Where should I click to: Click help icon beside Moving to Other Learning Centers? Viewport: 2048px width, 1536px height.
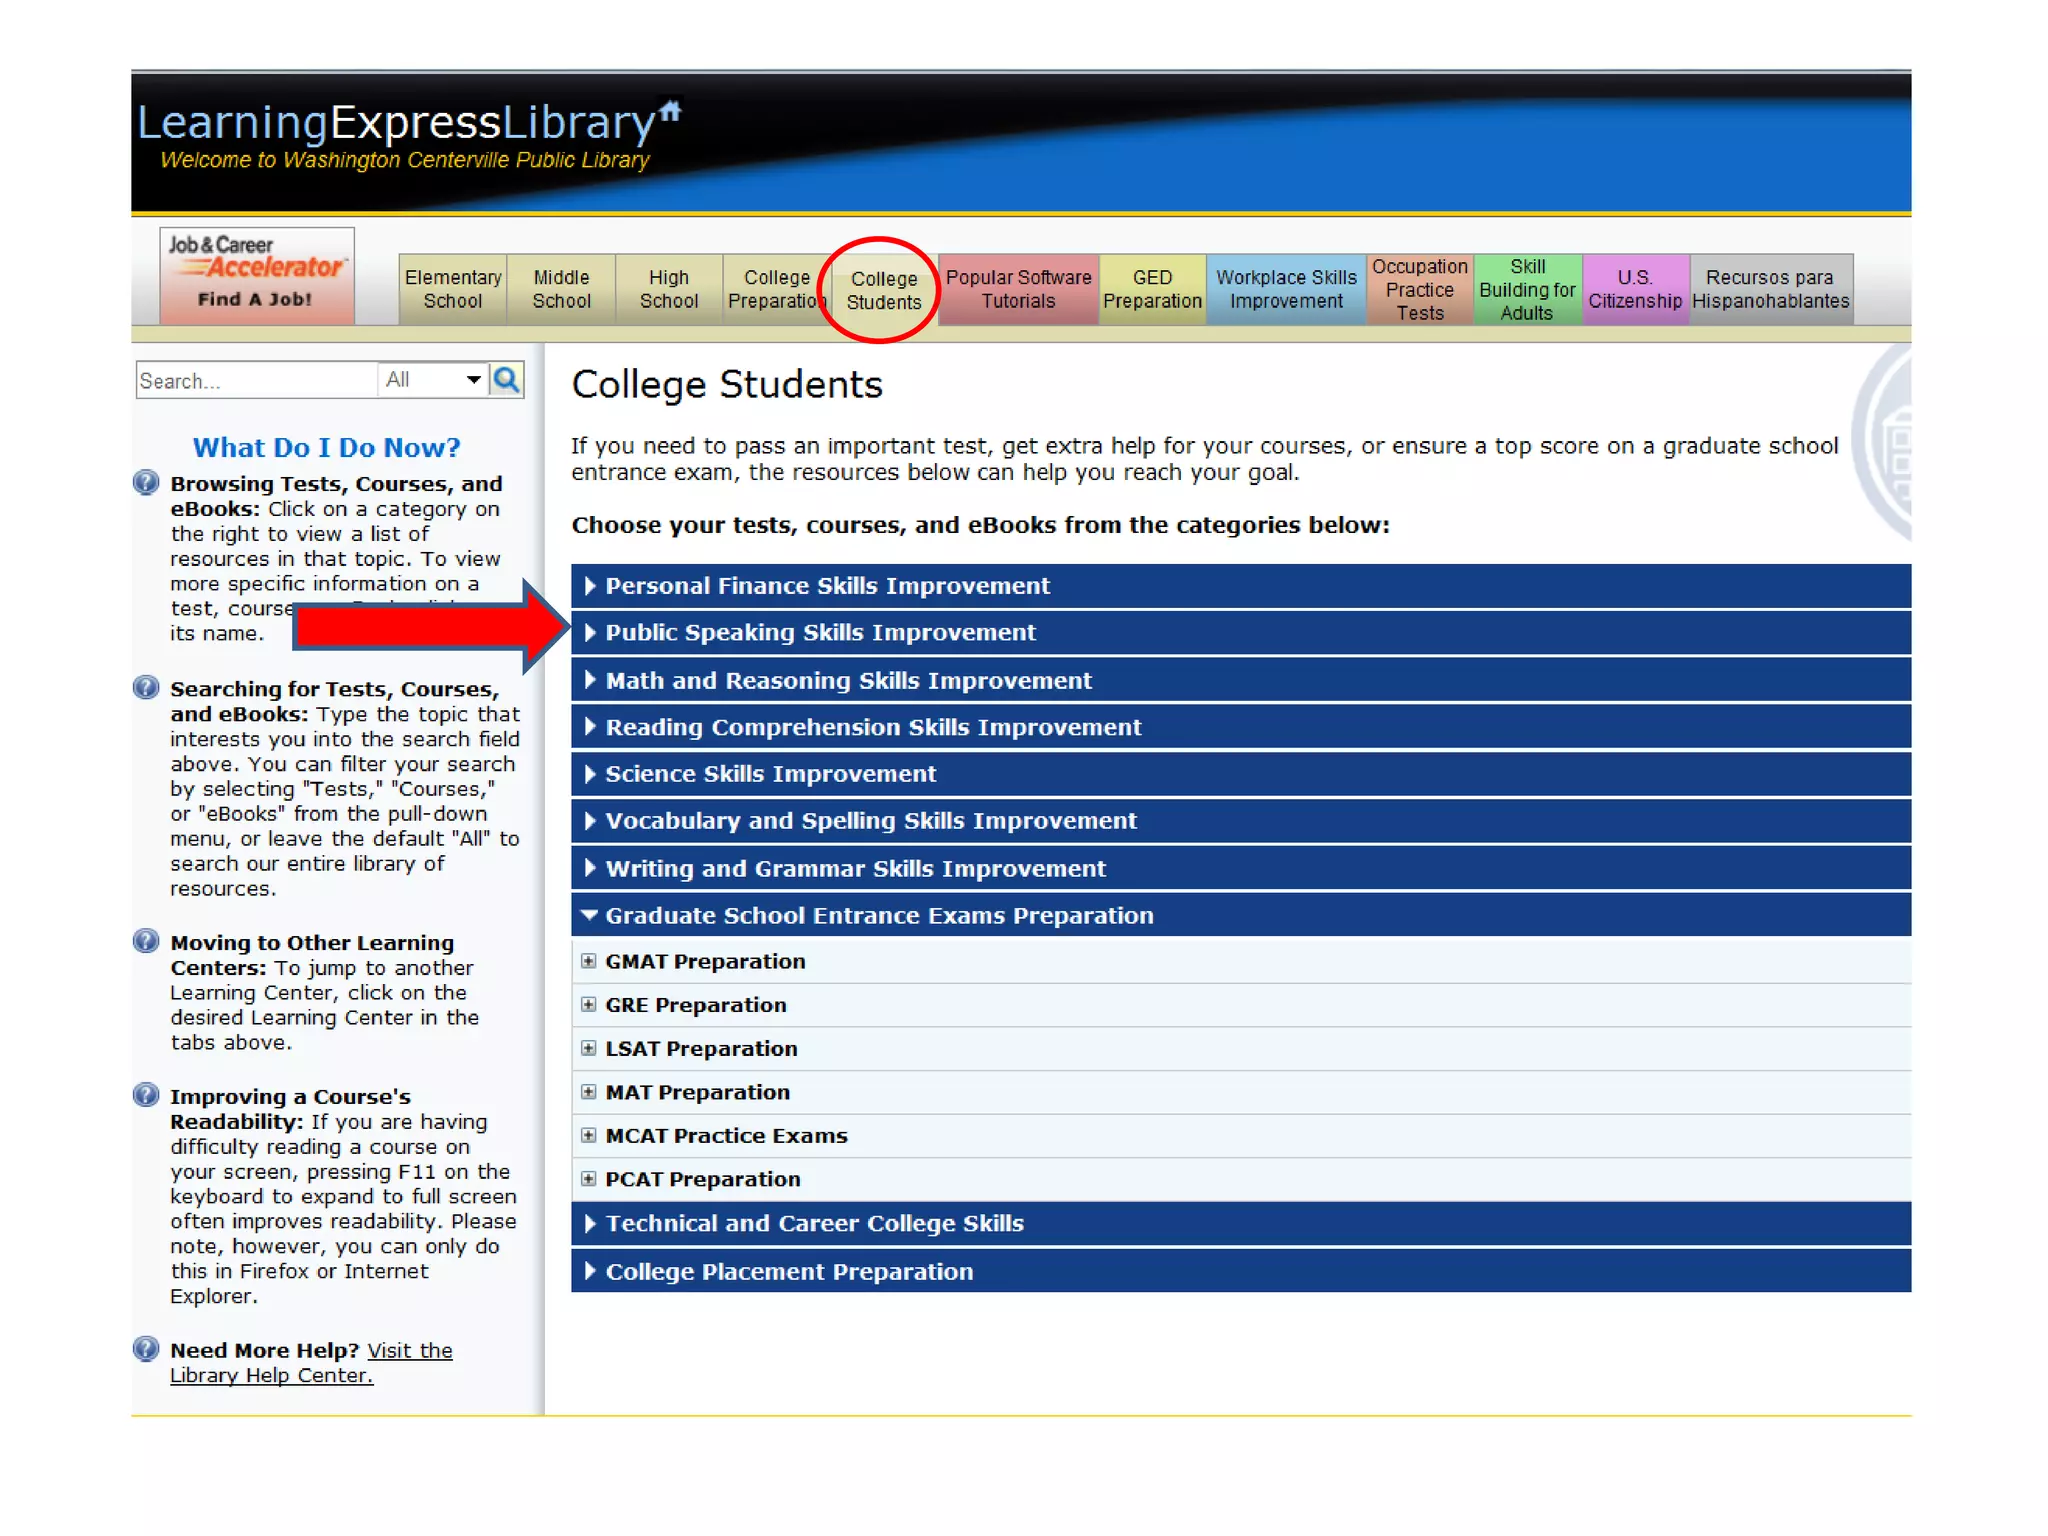146,942
